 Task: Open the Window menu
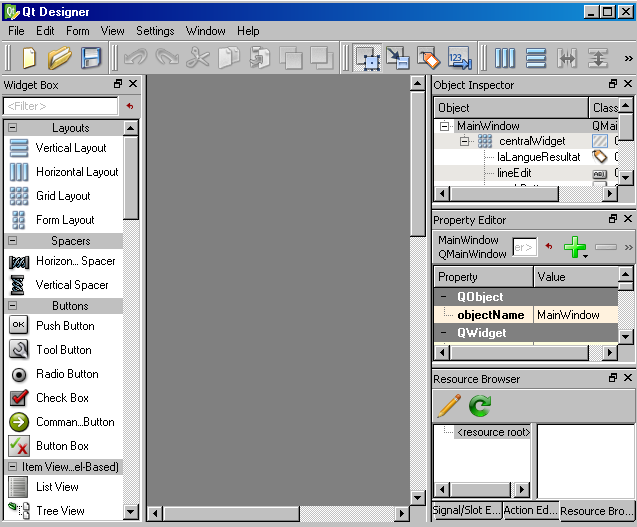click(x=206, y=31)
